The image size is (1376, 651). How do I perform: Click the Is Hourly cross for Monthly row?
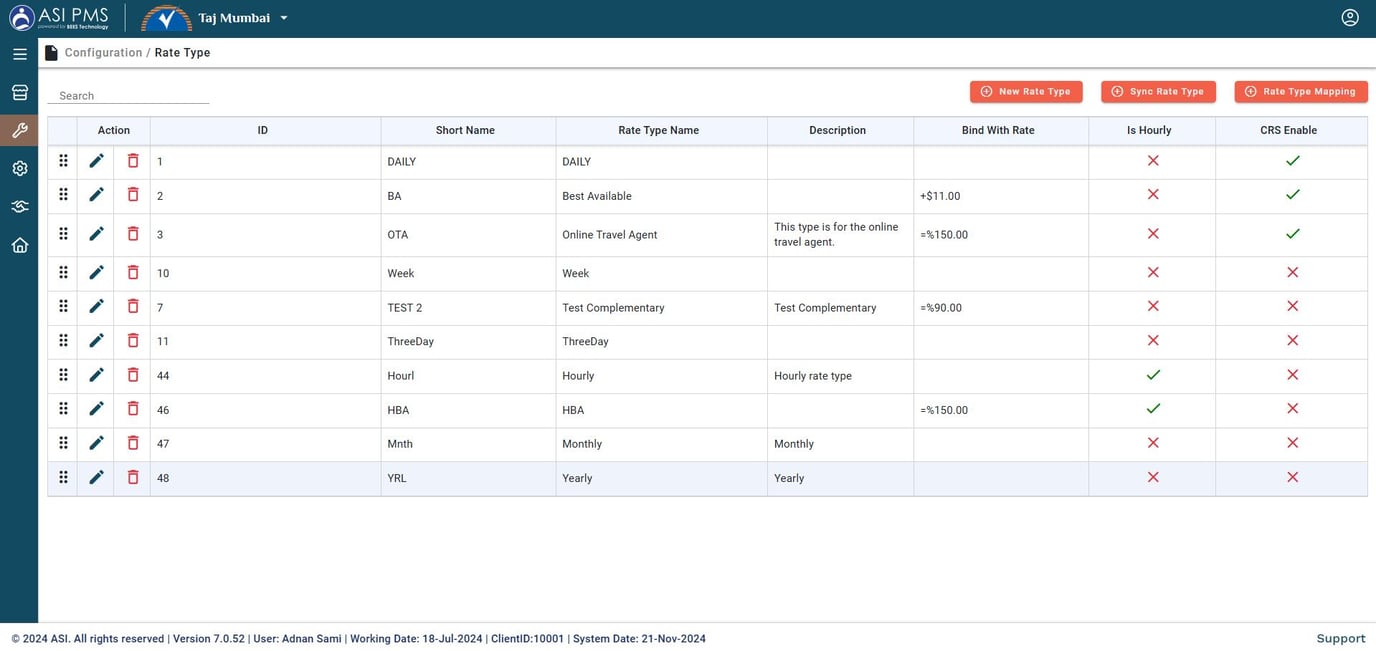[1153, 443]
